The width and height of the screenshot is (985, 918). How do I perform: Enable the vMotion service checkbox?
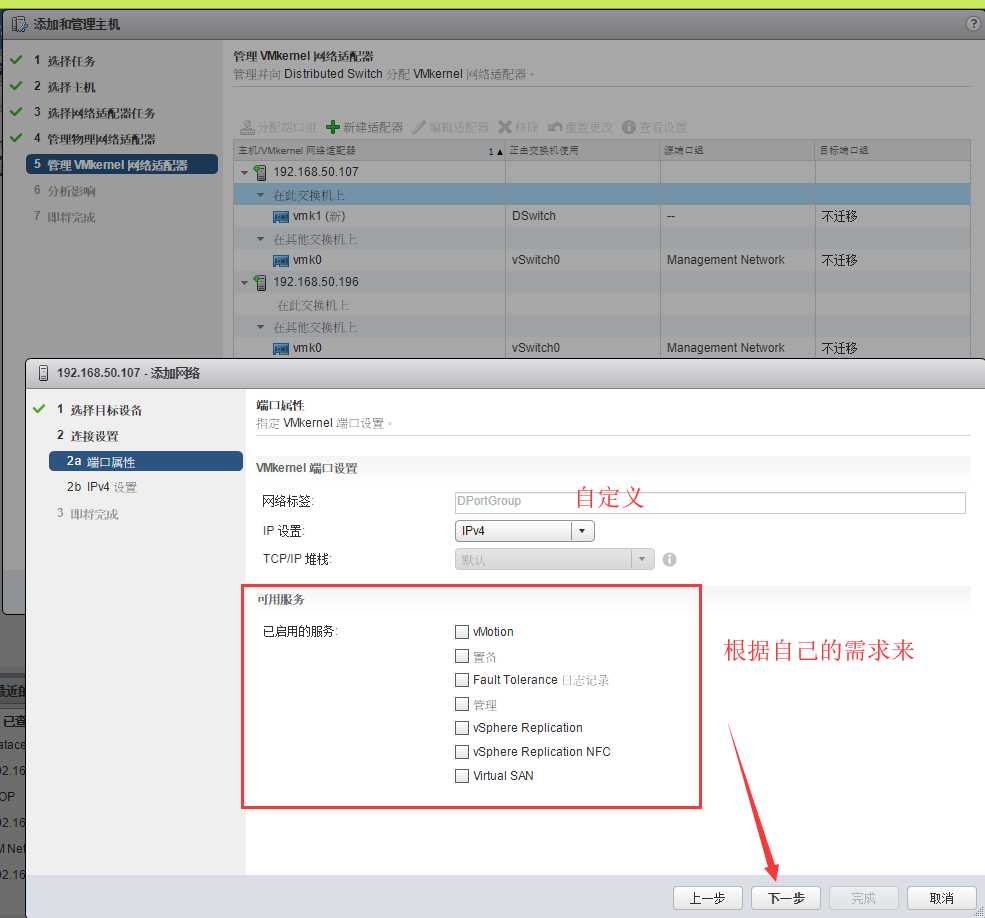462,631
